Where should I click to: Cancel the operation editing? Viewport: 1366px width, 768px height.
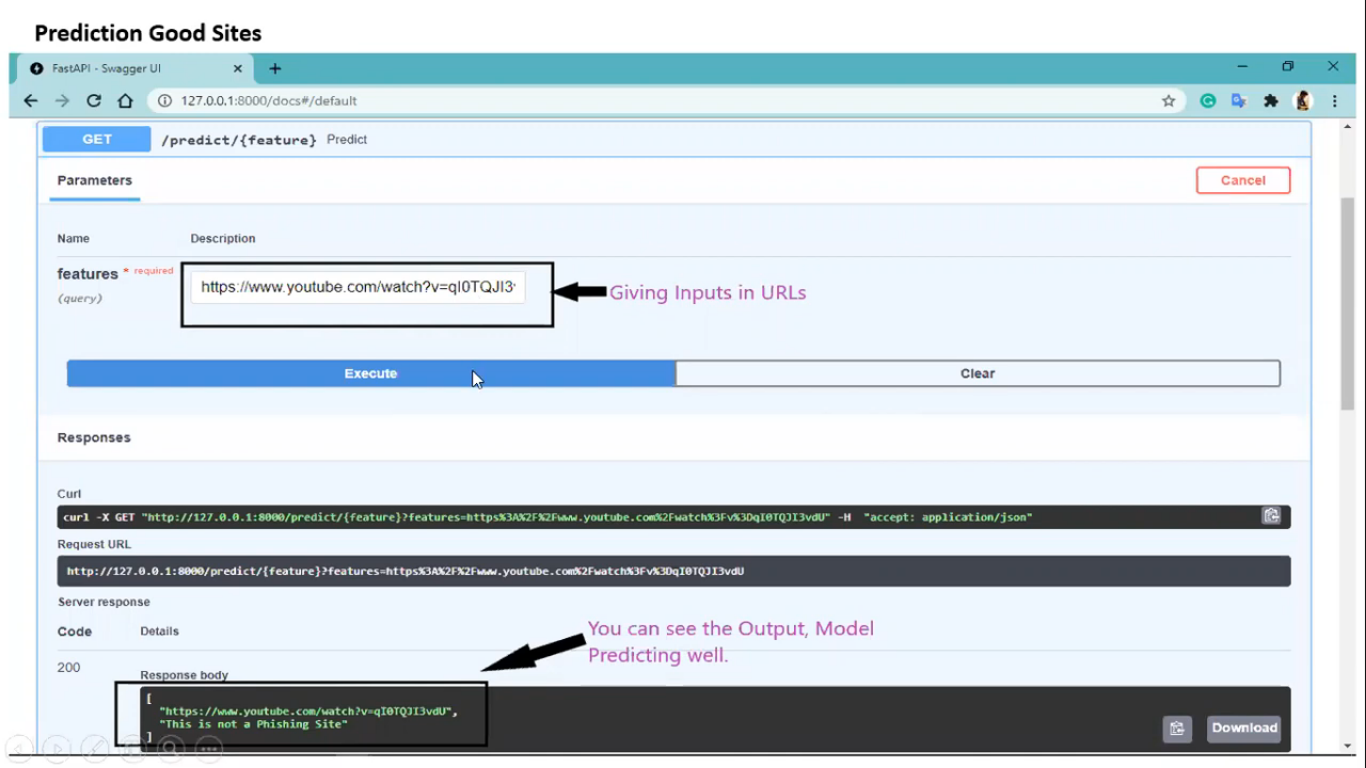pos(1243,180)
